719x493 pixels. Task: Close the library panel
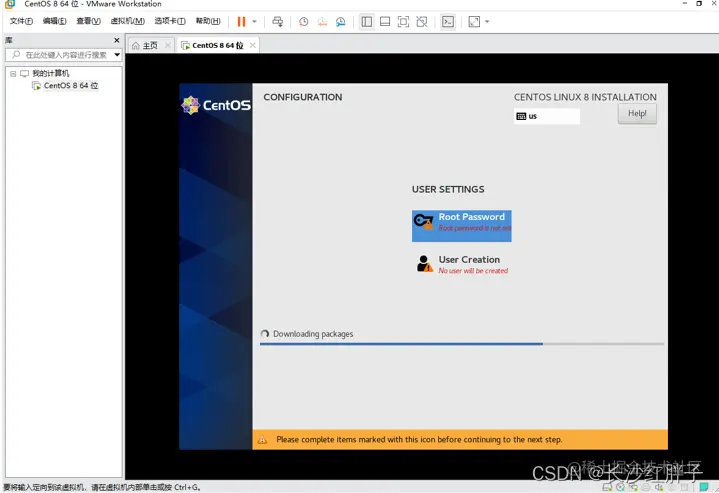[x=116, y=40]
